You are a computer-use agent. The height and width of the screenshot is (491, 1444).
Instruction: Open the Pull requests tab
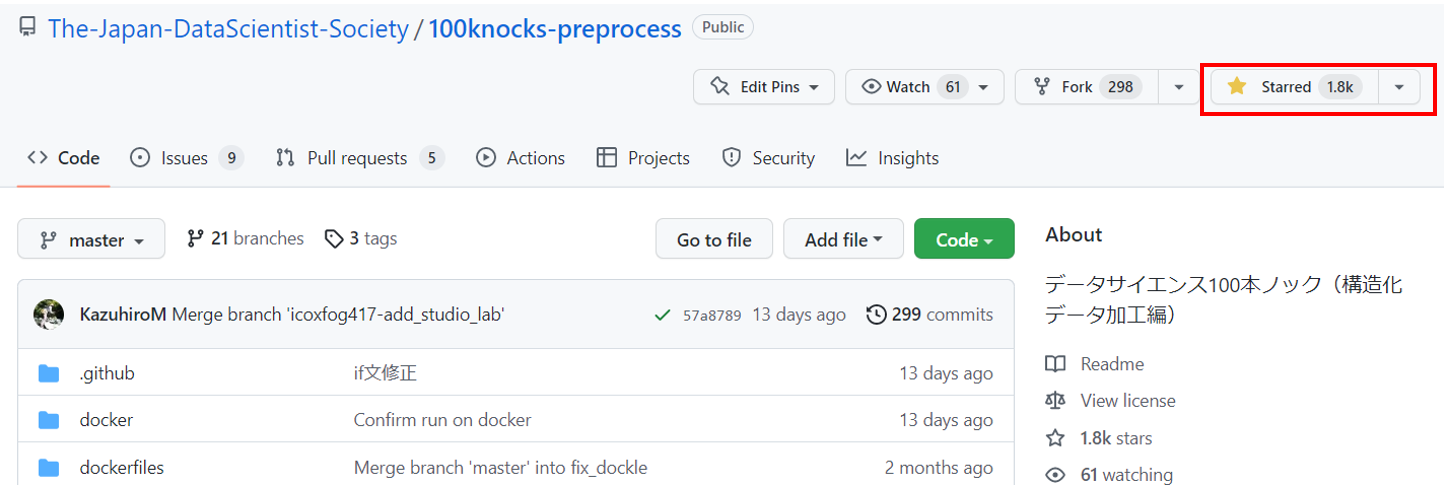pyautogui.click(x=358, y=158)
